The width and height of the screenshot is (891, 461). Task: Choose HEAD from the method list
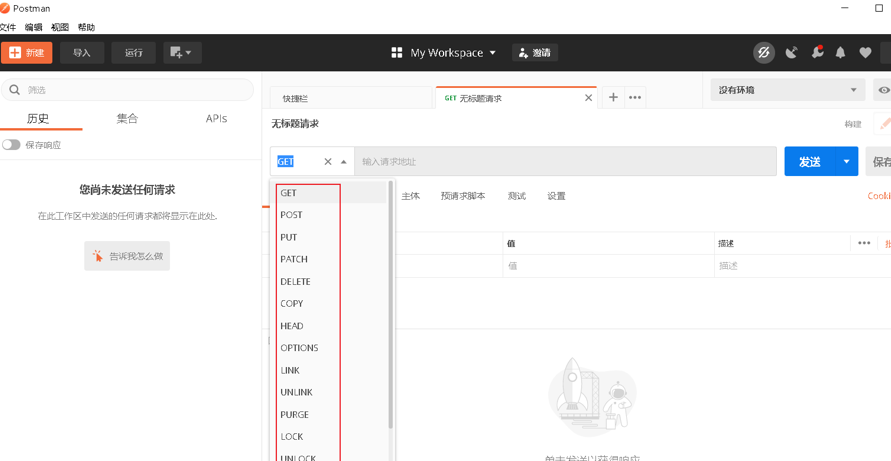pyautogui.click(x=330, y=326)
